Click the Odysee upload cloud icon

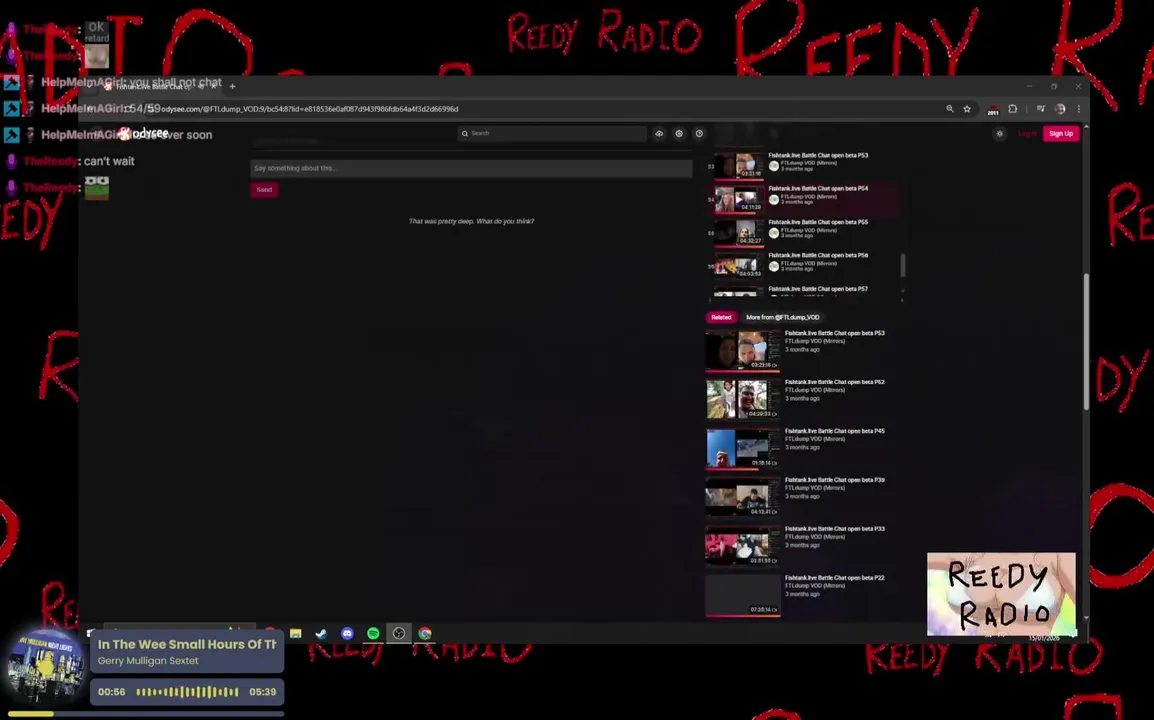[659, 133]
